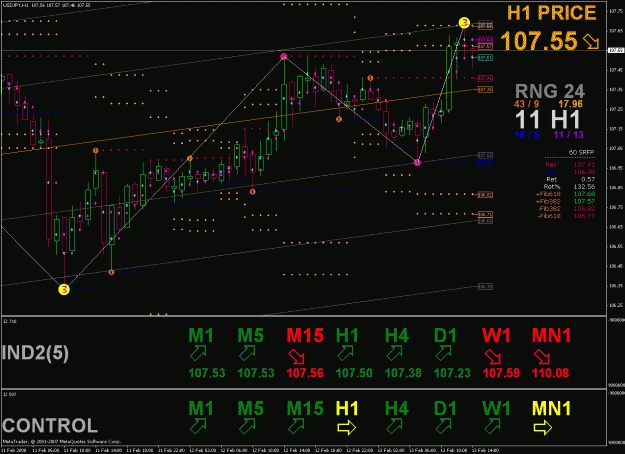Click the blue '18 / 5' value

[x=527, y=135]
